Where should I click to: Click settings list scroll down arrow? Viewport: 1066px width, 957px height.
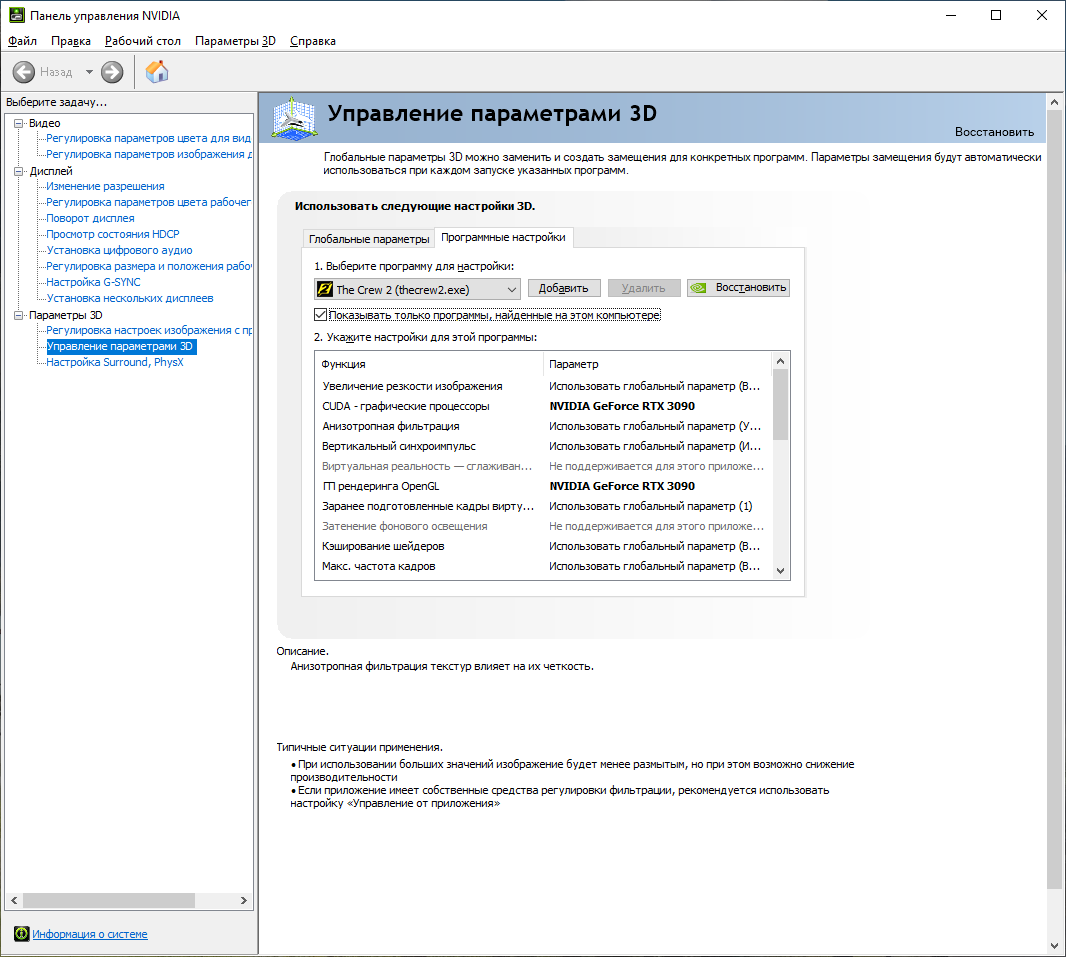coord(780,571)
